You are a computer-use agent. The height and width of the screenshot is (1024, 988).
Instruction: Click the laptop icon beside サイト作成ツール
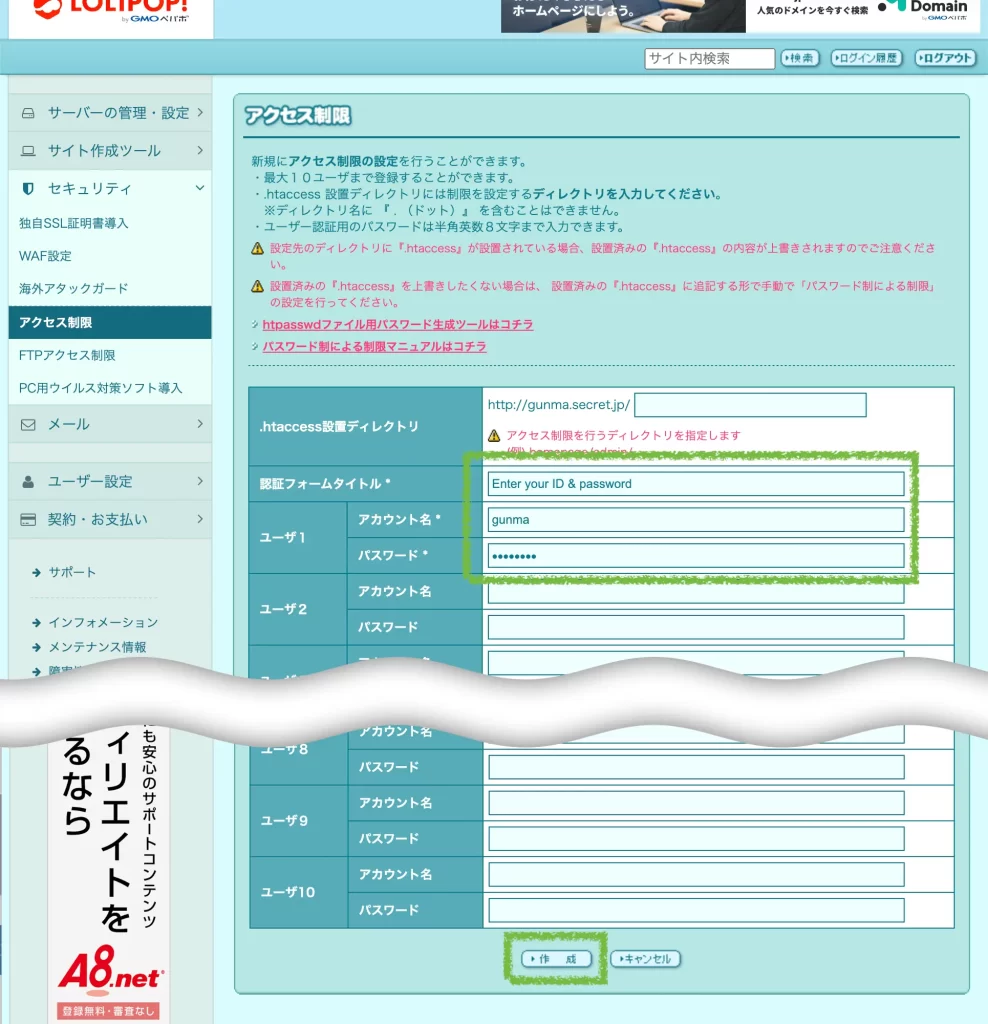tap(28, 151)
